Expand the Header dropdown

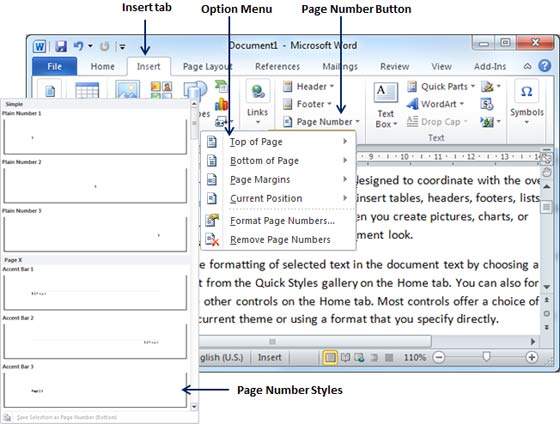click(309, 86)
